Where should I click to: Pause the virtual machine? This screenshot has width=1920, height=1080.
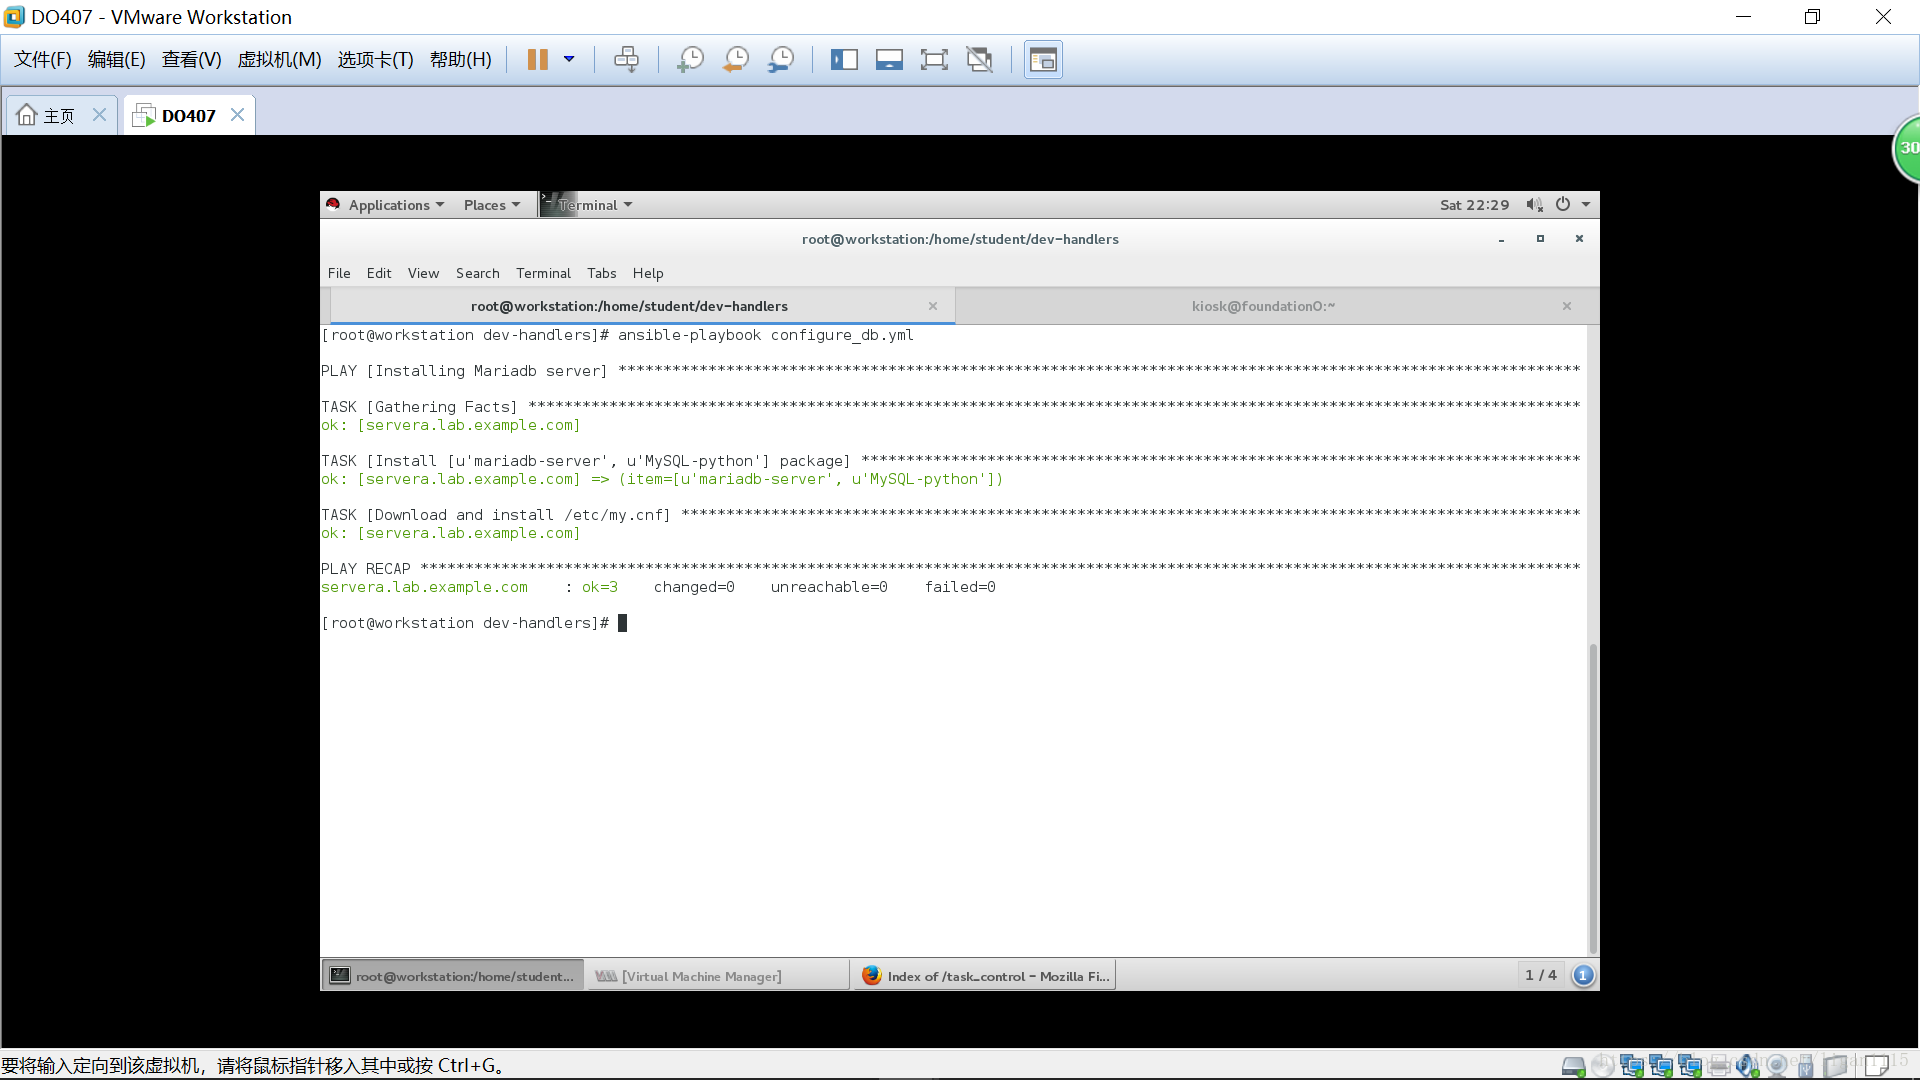coord(537,60)
